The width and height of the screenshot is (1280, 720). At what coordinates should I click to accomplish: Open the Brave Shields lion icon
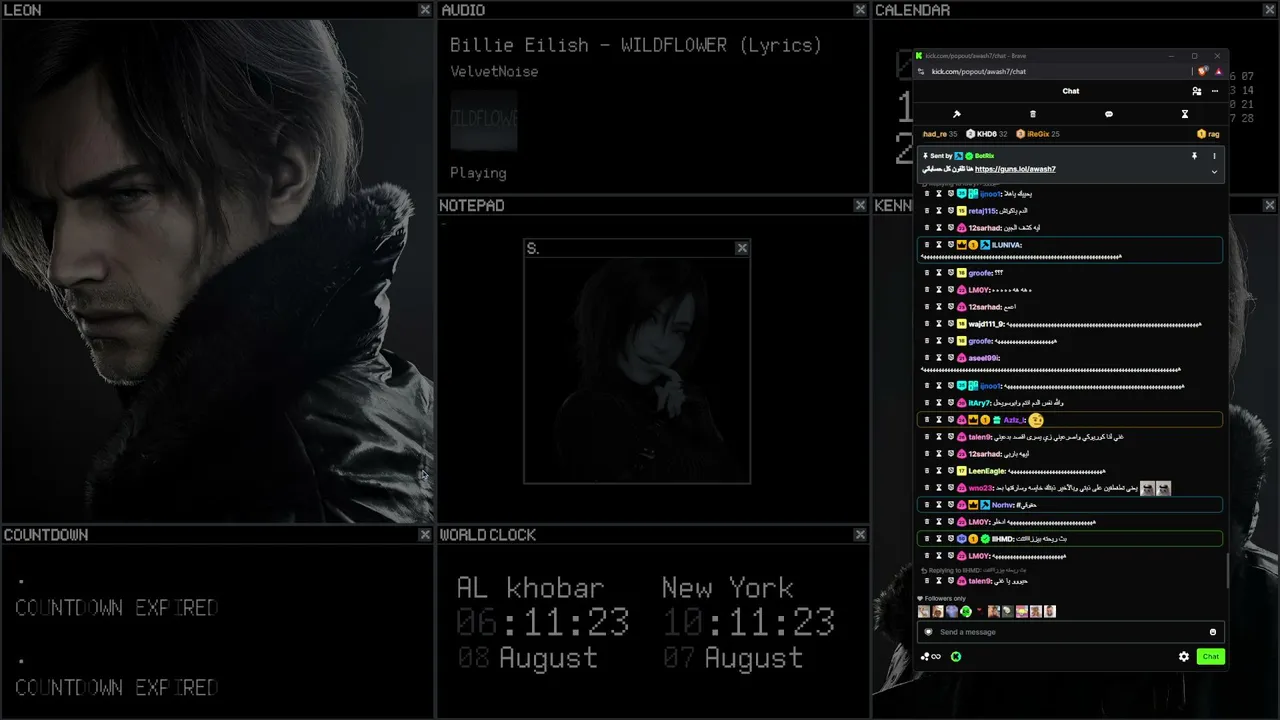coord(1203,71)
